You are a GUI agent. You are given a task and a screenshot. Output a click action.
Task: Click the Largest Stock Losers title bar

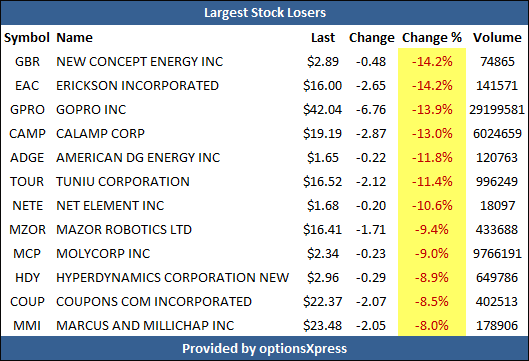pos(264,13)
